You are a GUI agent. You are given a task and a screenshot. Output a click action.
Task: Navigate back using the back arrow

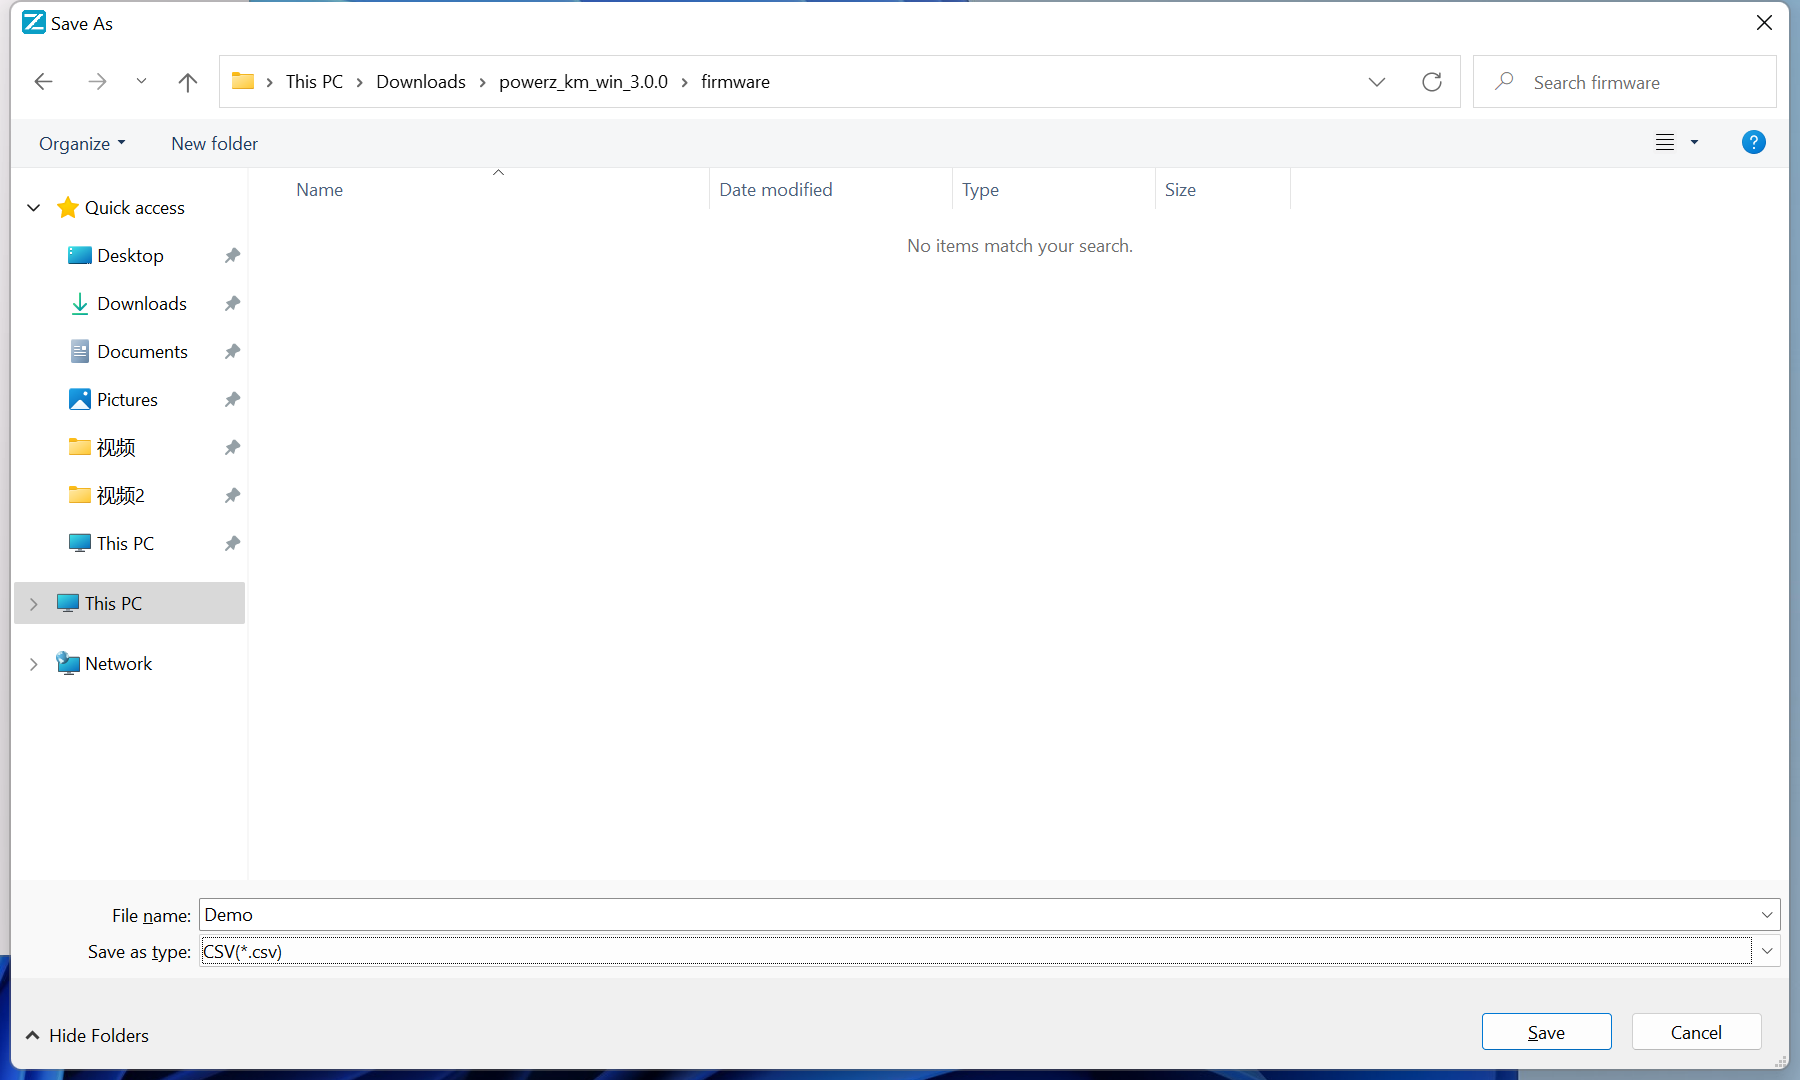pos(43,81)
